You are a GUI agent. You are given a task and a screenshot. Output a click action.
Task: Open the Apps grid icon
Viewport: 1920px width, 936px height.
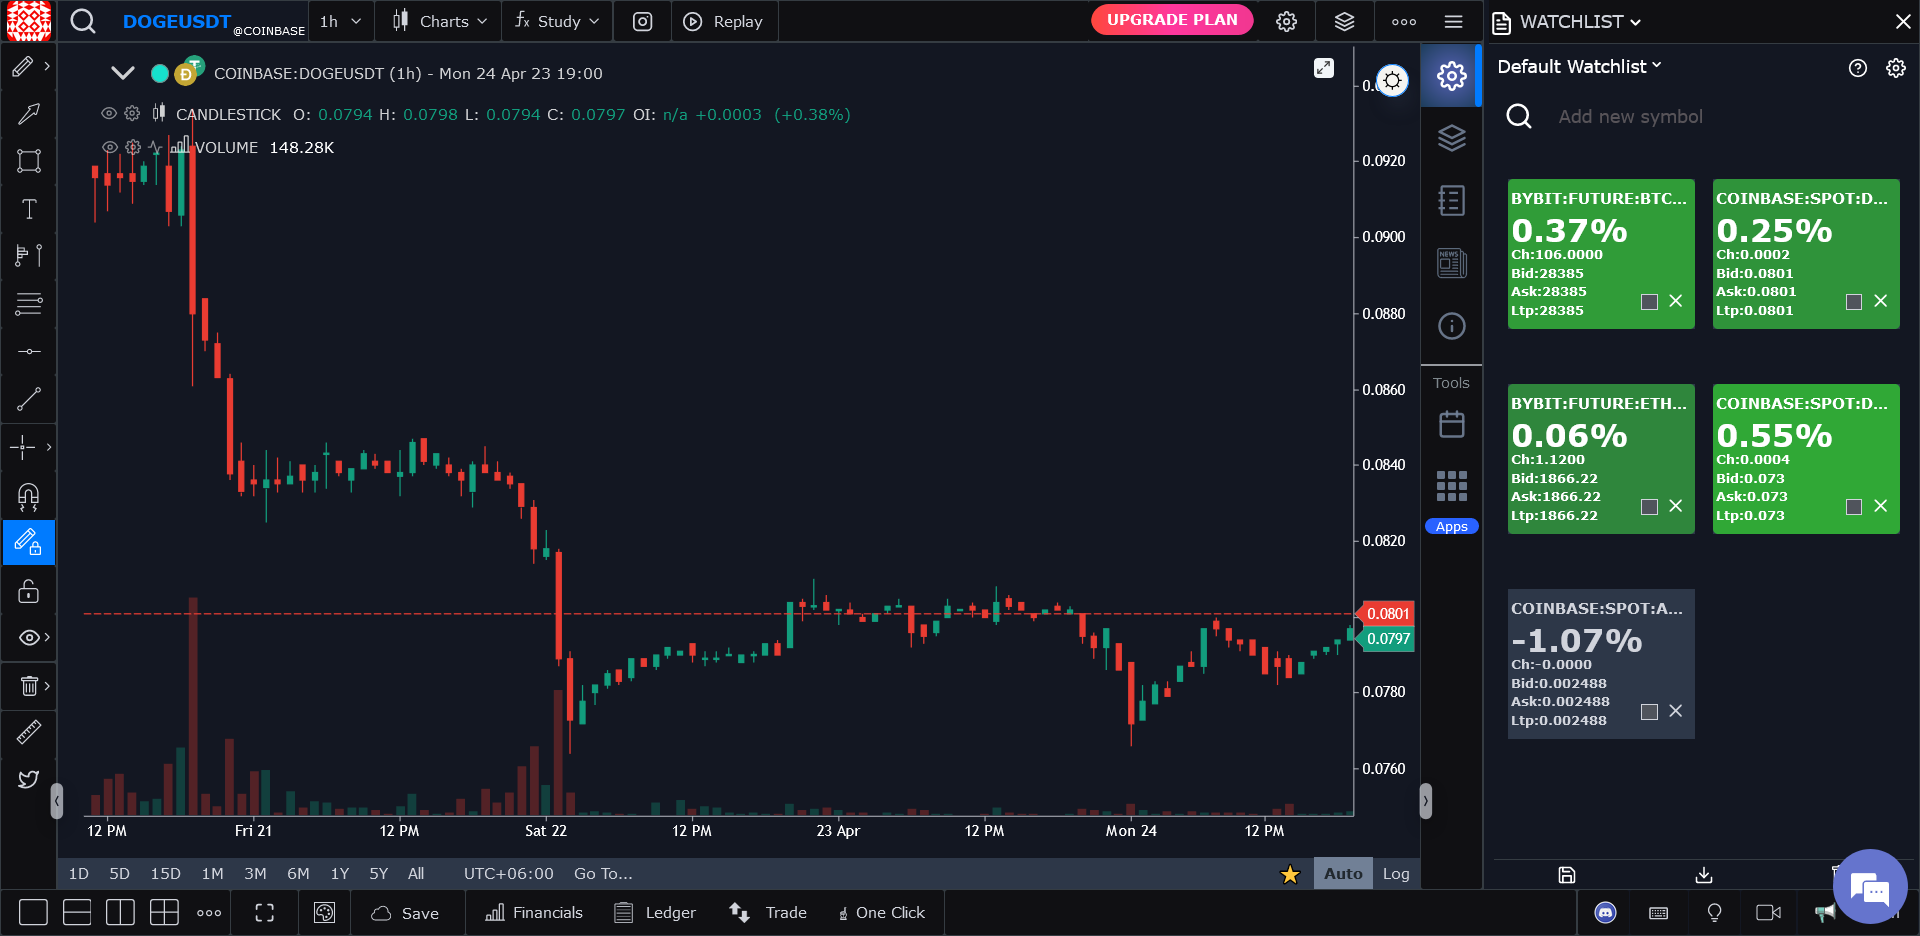coord(1452,486)
